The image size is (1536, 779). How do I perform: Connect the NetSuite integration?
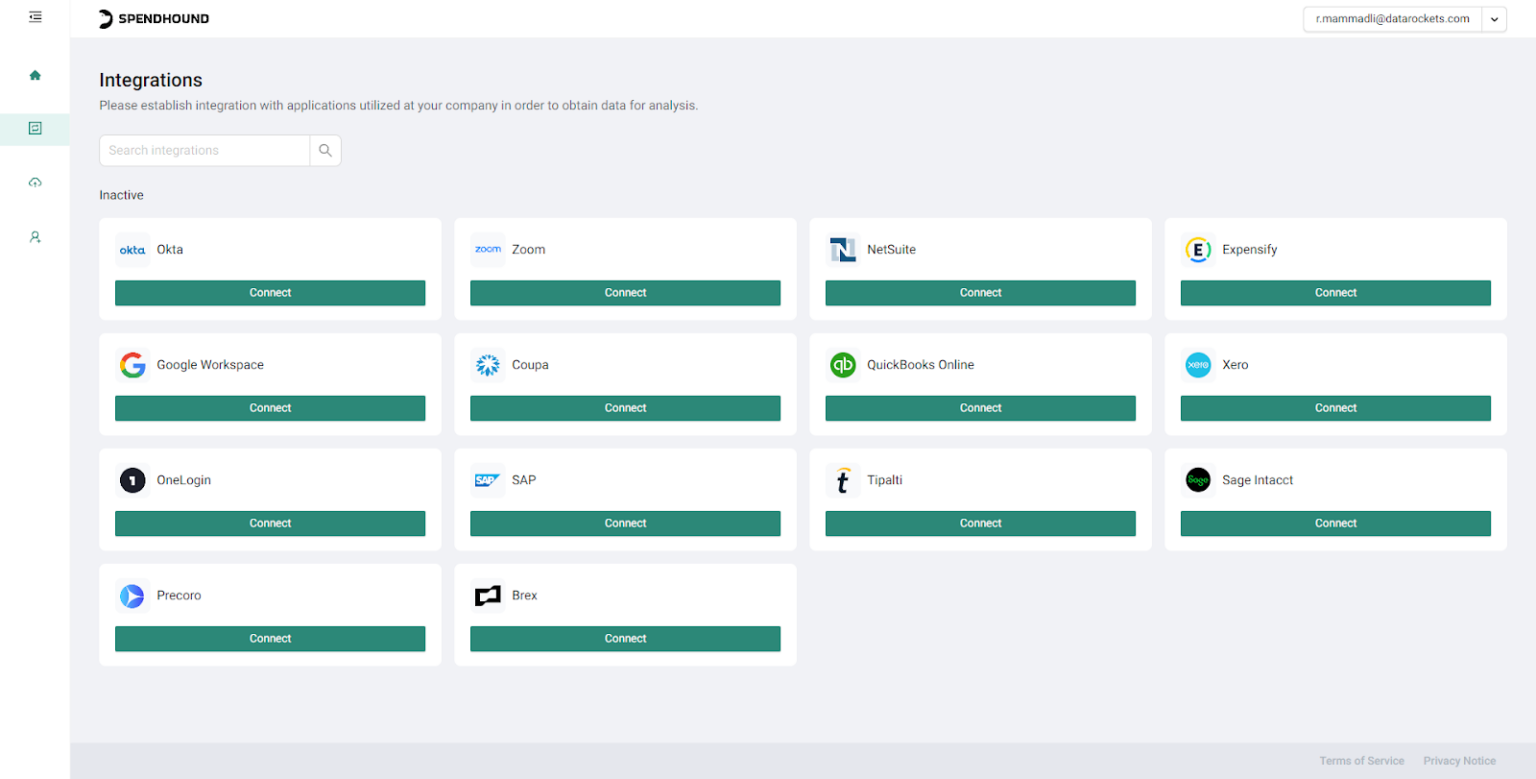pos(980,292)
